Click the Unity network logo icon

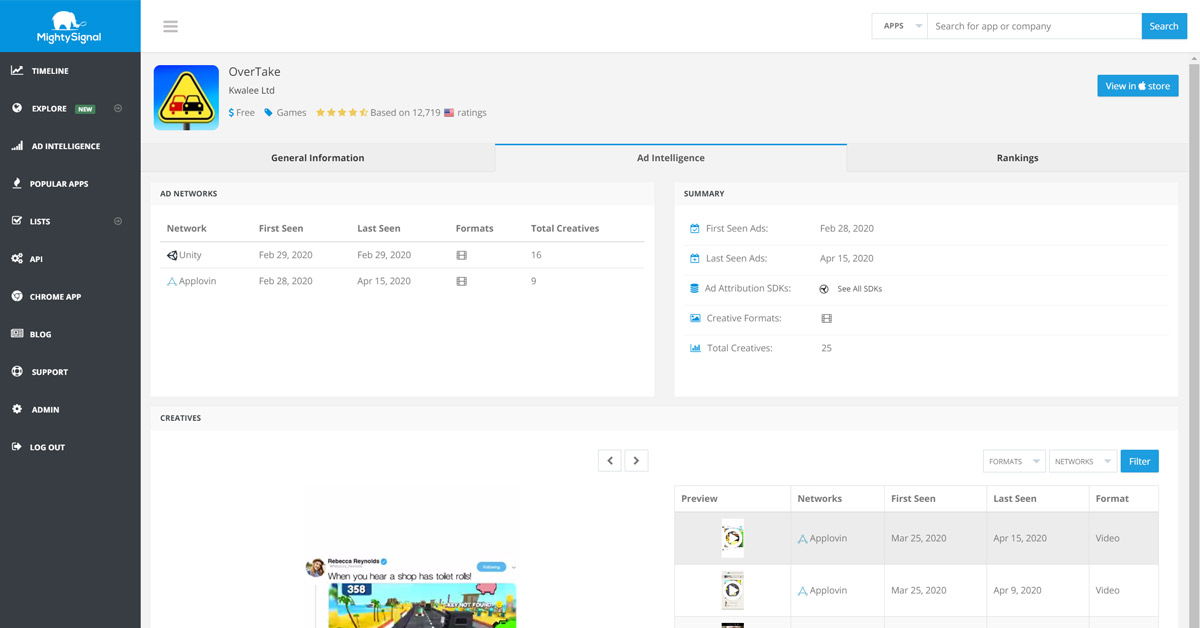tap(172, 255)
